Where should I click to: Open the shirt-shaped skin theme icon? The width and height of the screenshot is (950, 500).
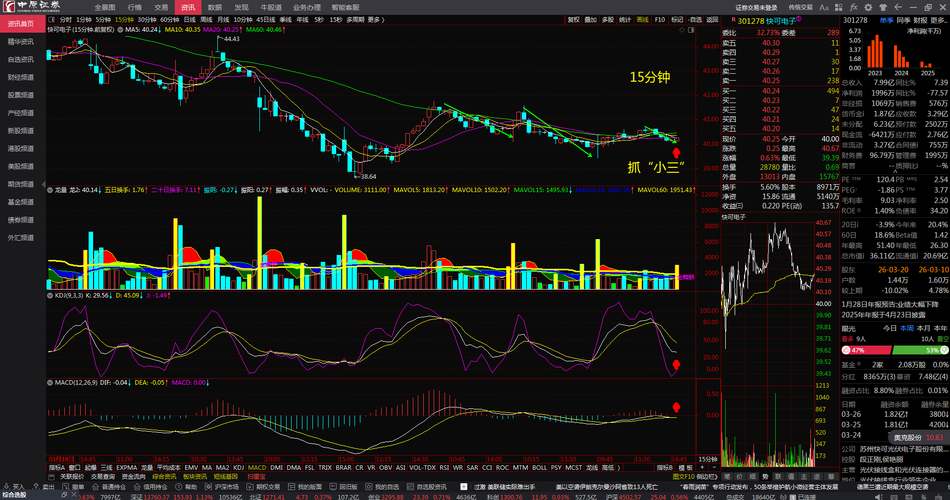(x=883, y=7)
